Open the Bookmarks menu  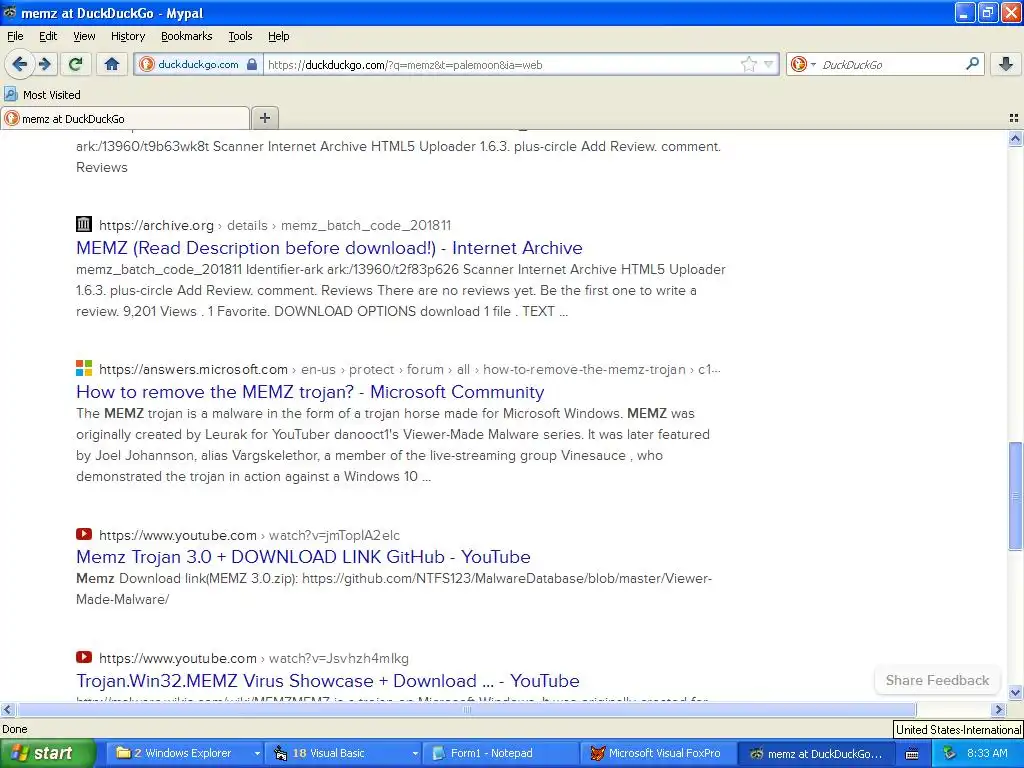click(x=187, y=36)
